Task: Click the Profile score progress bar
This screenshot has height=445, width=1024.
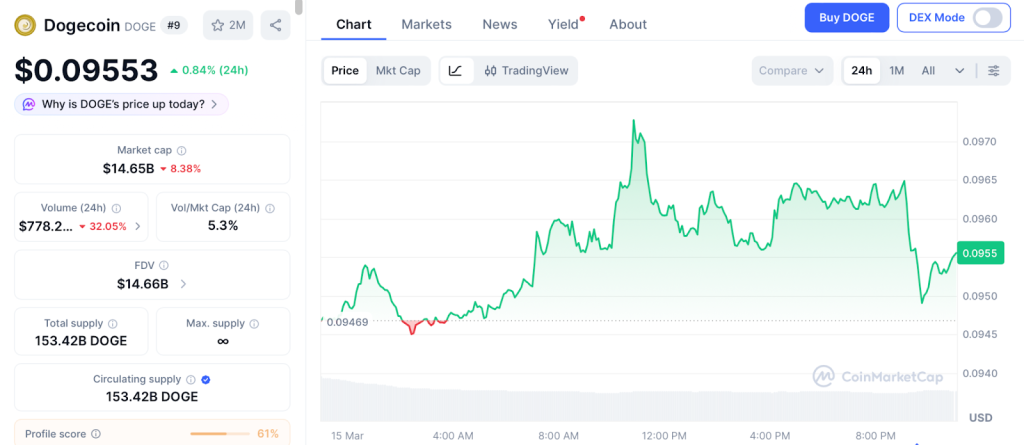Action: tap(220, 434)
